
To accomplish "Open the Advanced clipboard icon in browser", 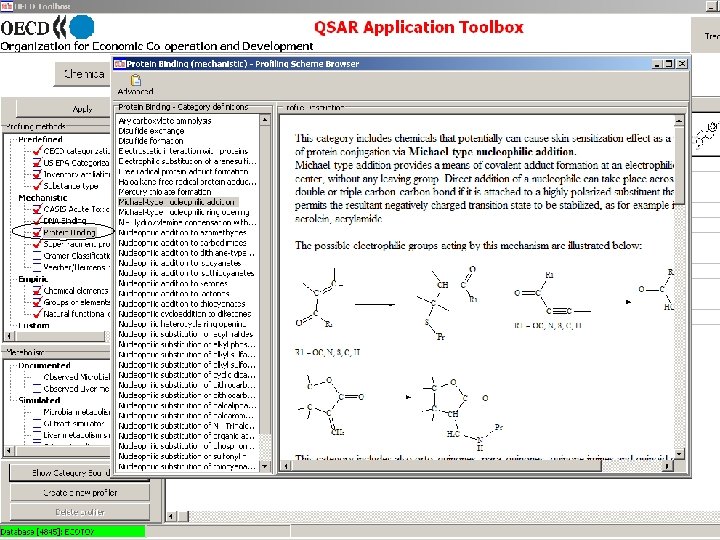I will point(135,80).
